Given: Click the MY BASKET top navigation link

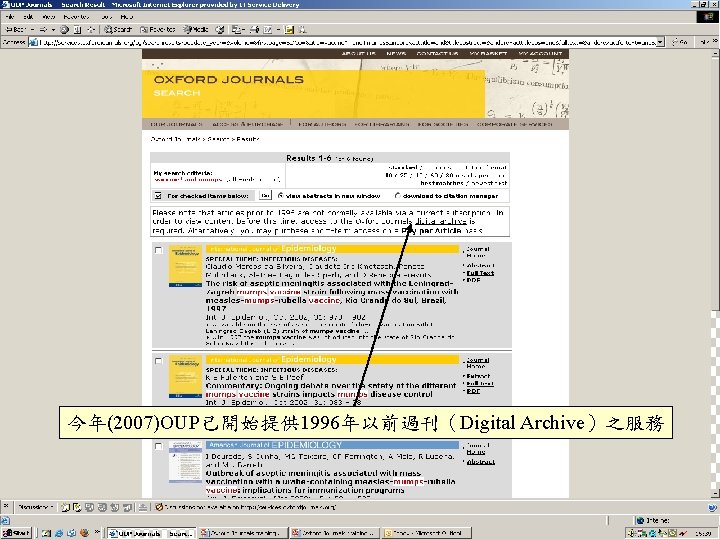Looking at the screenshot, I should coord(488,54).
